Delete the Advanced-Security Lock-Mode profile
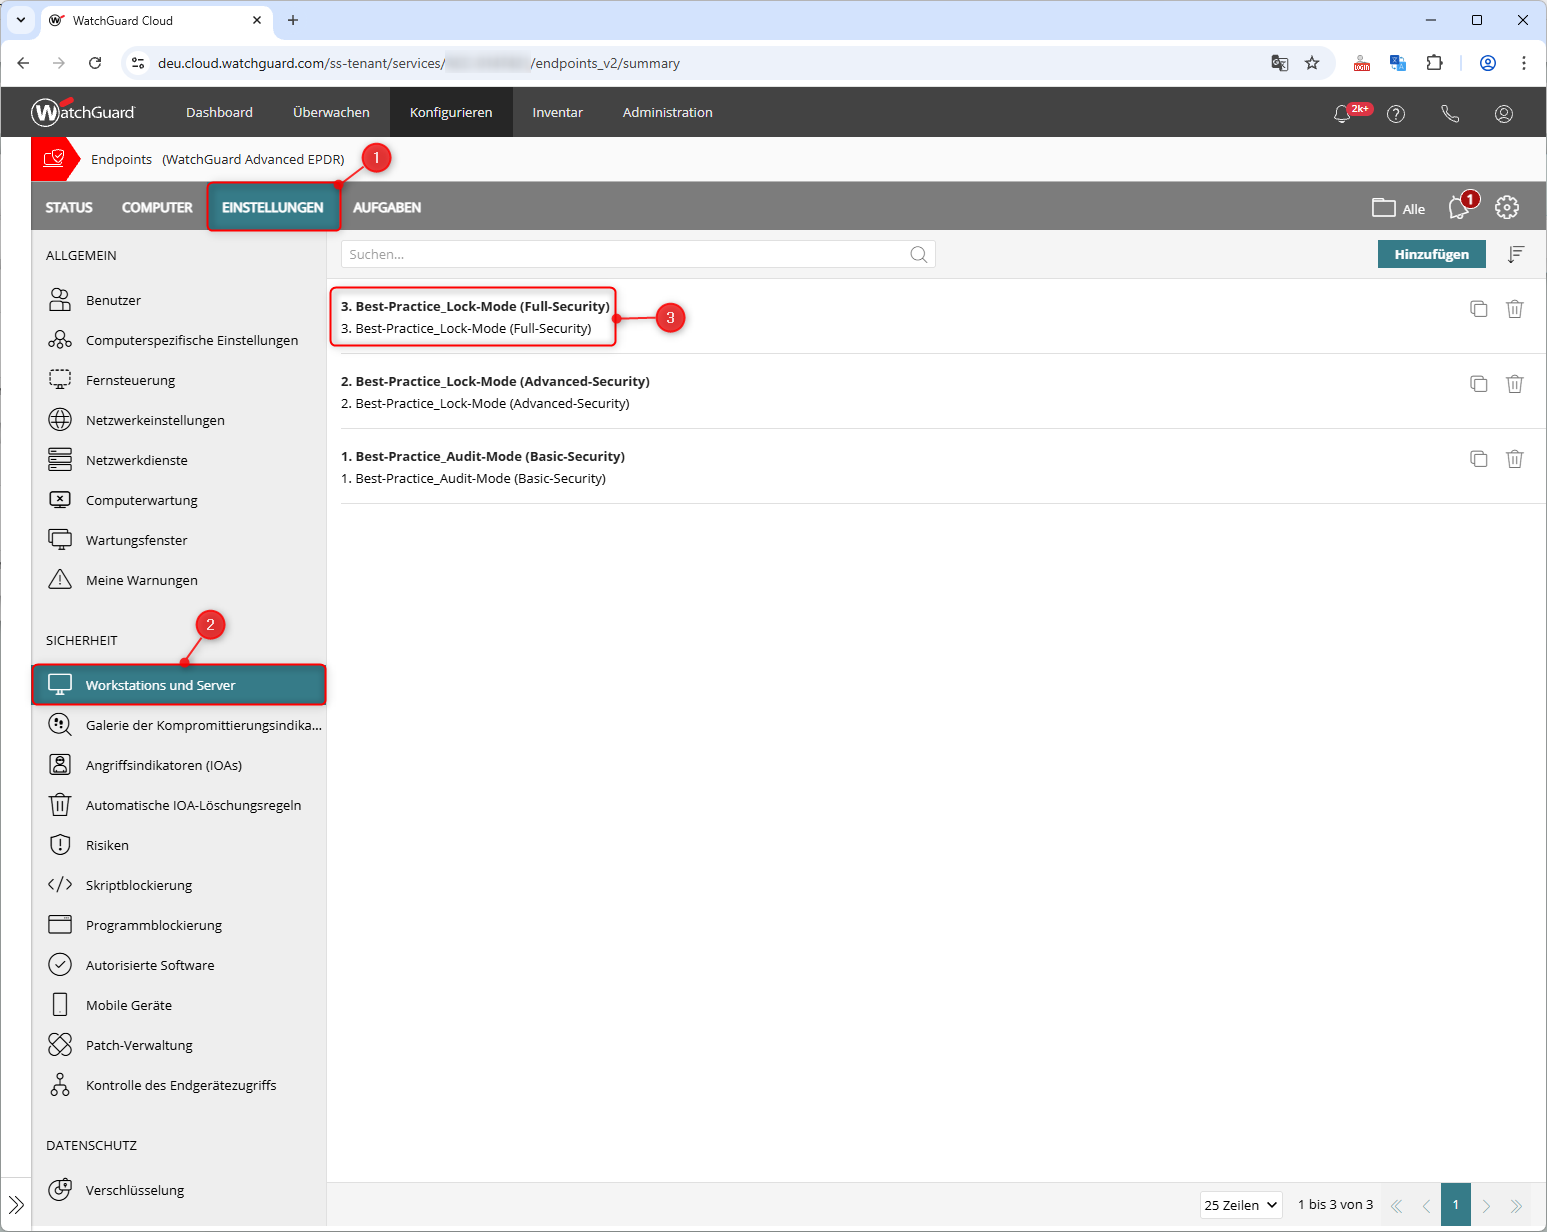1547x1232 pixels. click(x=1514, y=384)
